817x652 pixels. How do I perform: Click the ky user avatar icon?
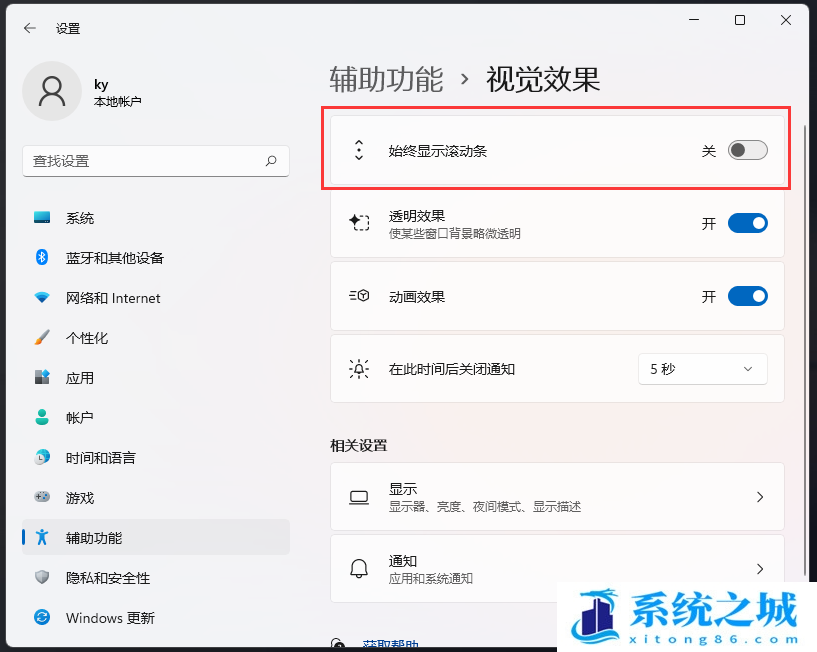(x=51, y=91)
